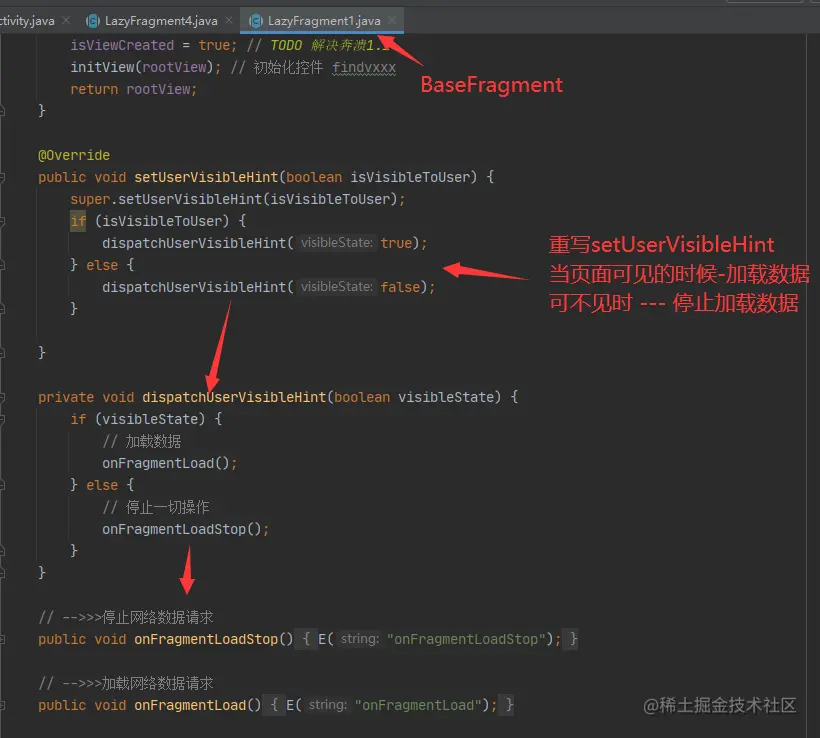Place cursor on isViewCreated variable
Screen dimensions: 820x738
click(x=122, y=46)
